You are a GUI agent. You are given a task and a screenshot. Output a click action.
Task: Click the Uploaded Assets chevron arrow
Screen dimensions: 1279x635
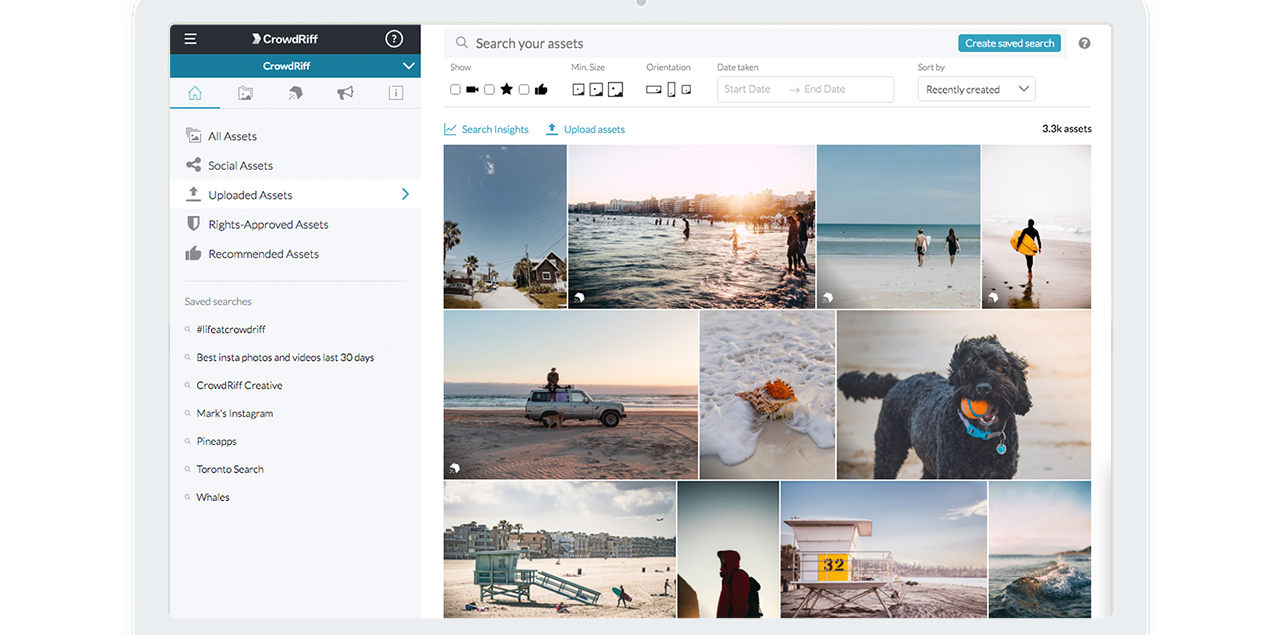[405, 194]
